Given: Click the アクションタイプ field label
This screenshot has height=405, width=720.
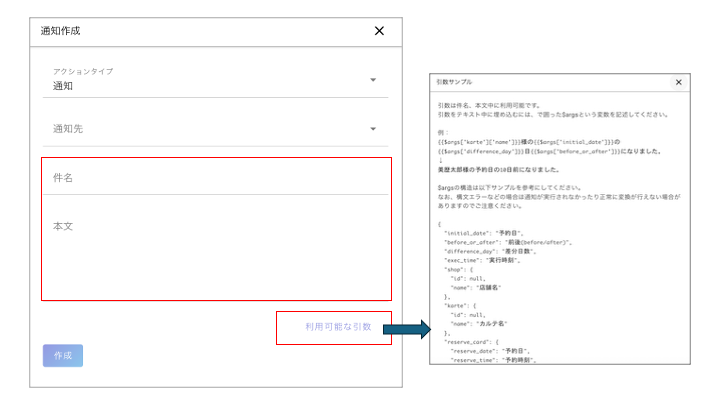Looking at the screenshot, I should [83, 71].
